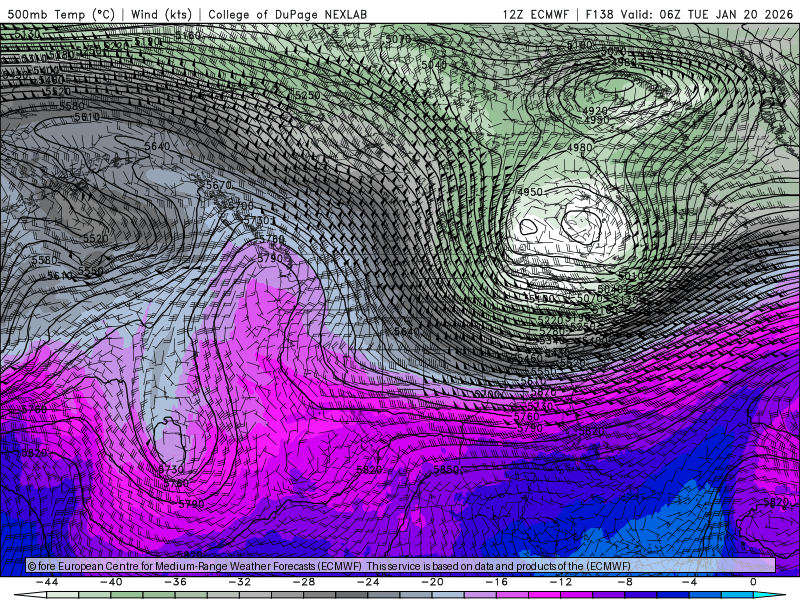
Task: Click the -16 legend value
Action: coord(497,582)
